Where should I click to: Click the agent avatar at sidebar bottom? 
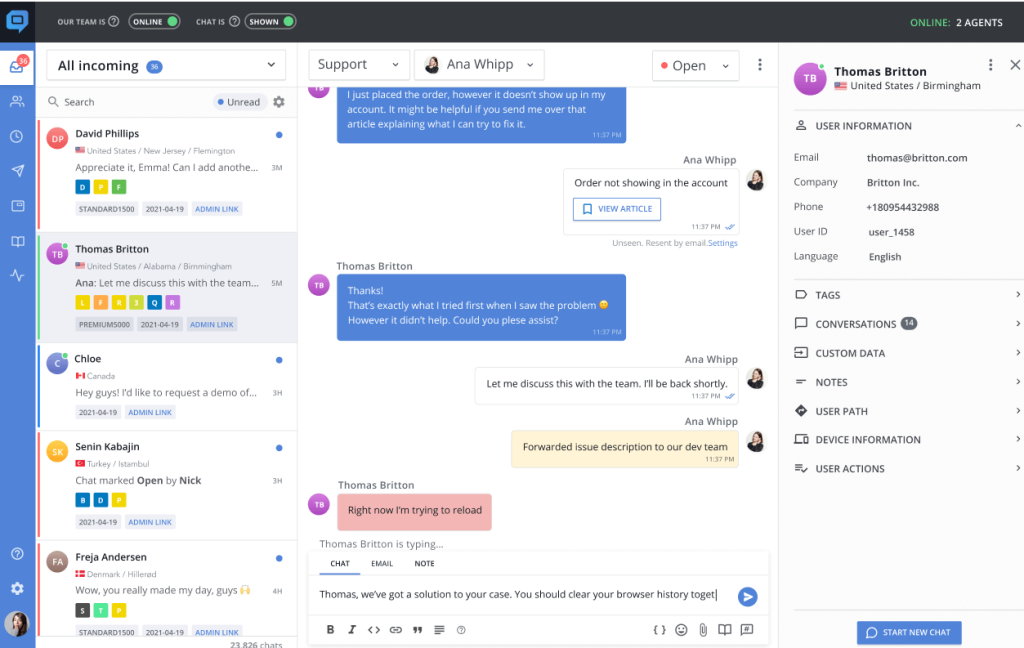coord(17,624)
